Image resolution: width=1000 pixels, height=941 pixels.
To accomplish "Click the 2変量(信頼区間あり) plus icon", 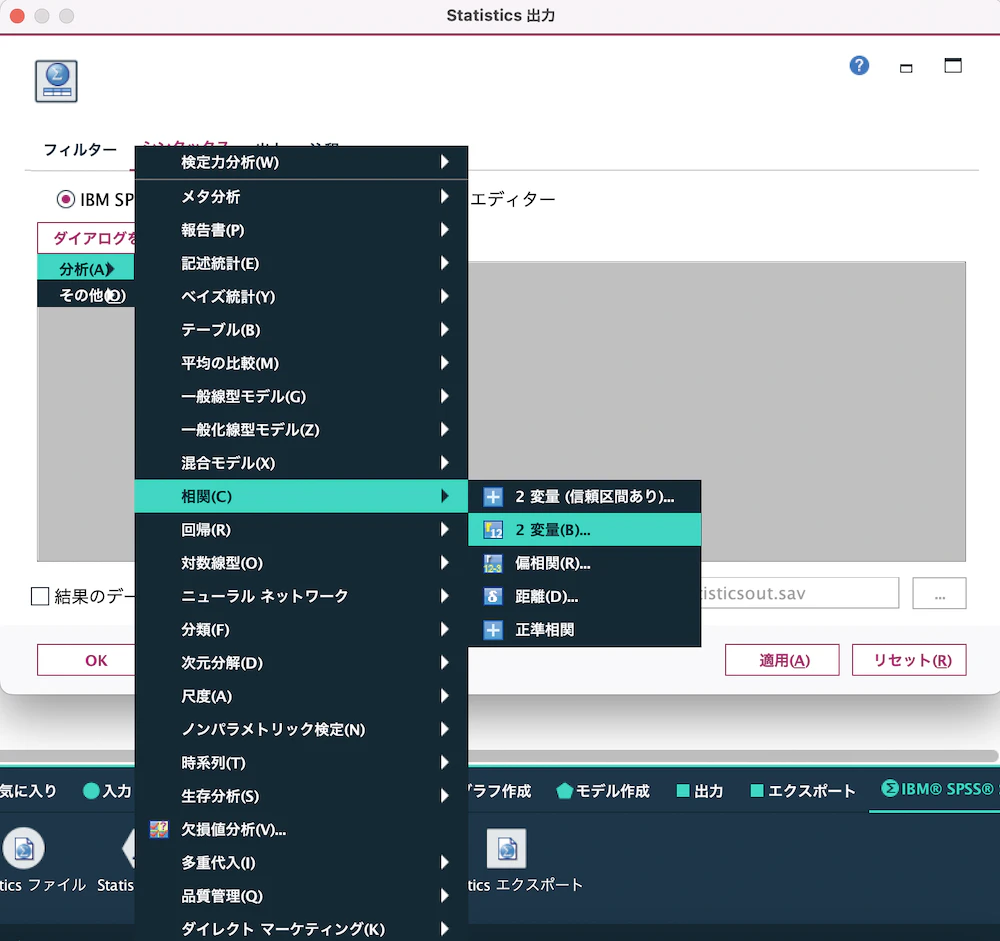I will (492, 496).
